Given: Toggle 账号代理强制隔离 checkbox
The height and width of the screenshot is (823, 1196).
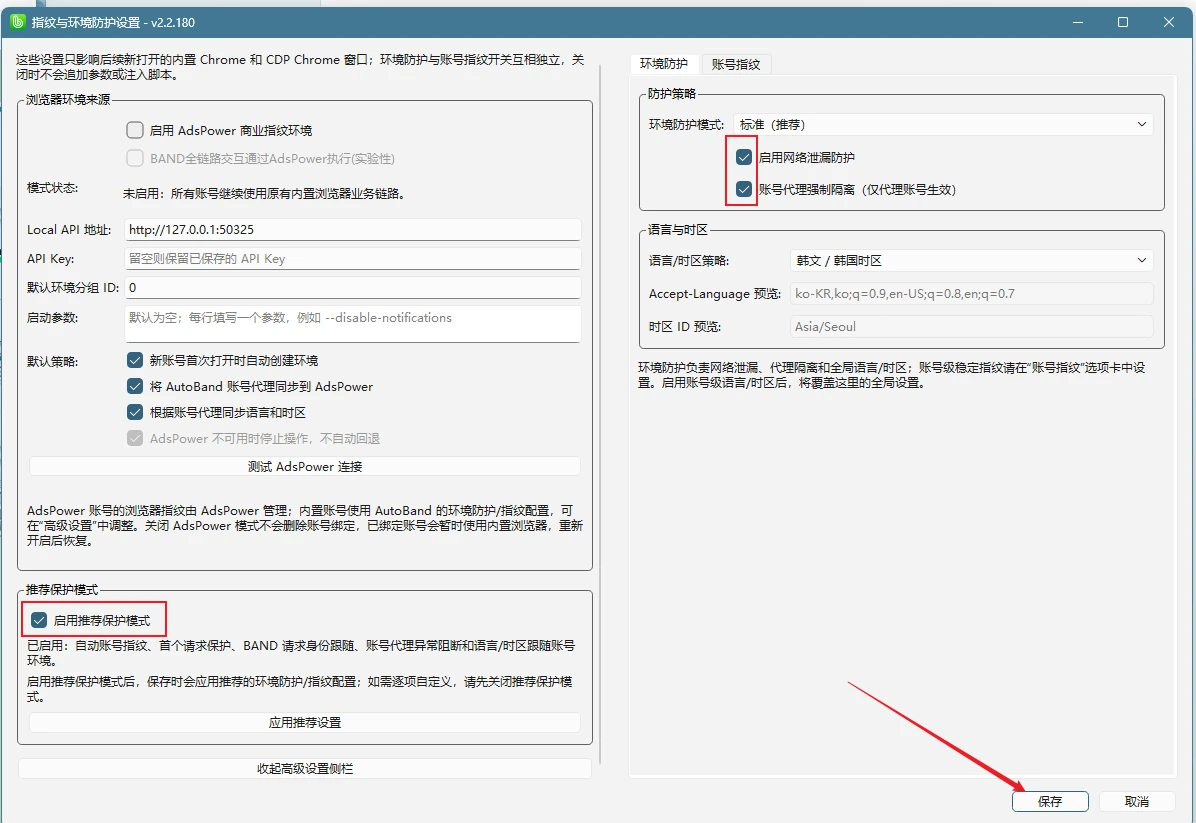Looking at the screenshot, I should point(744,189).
